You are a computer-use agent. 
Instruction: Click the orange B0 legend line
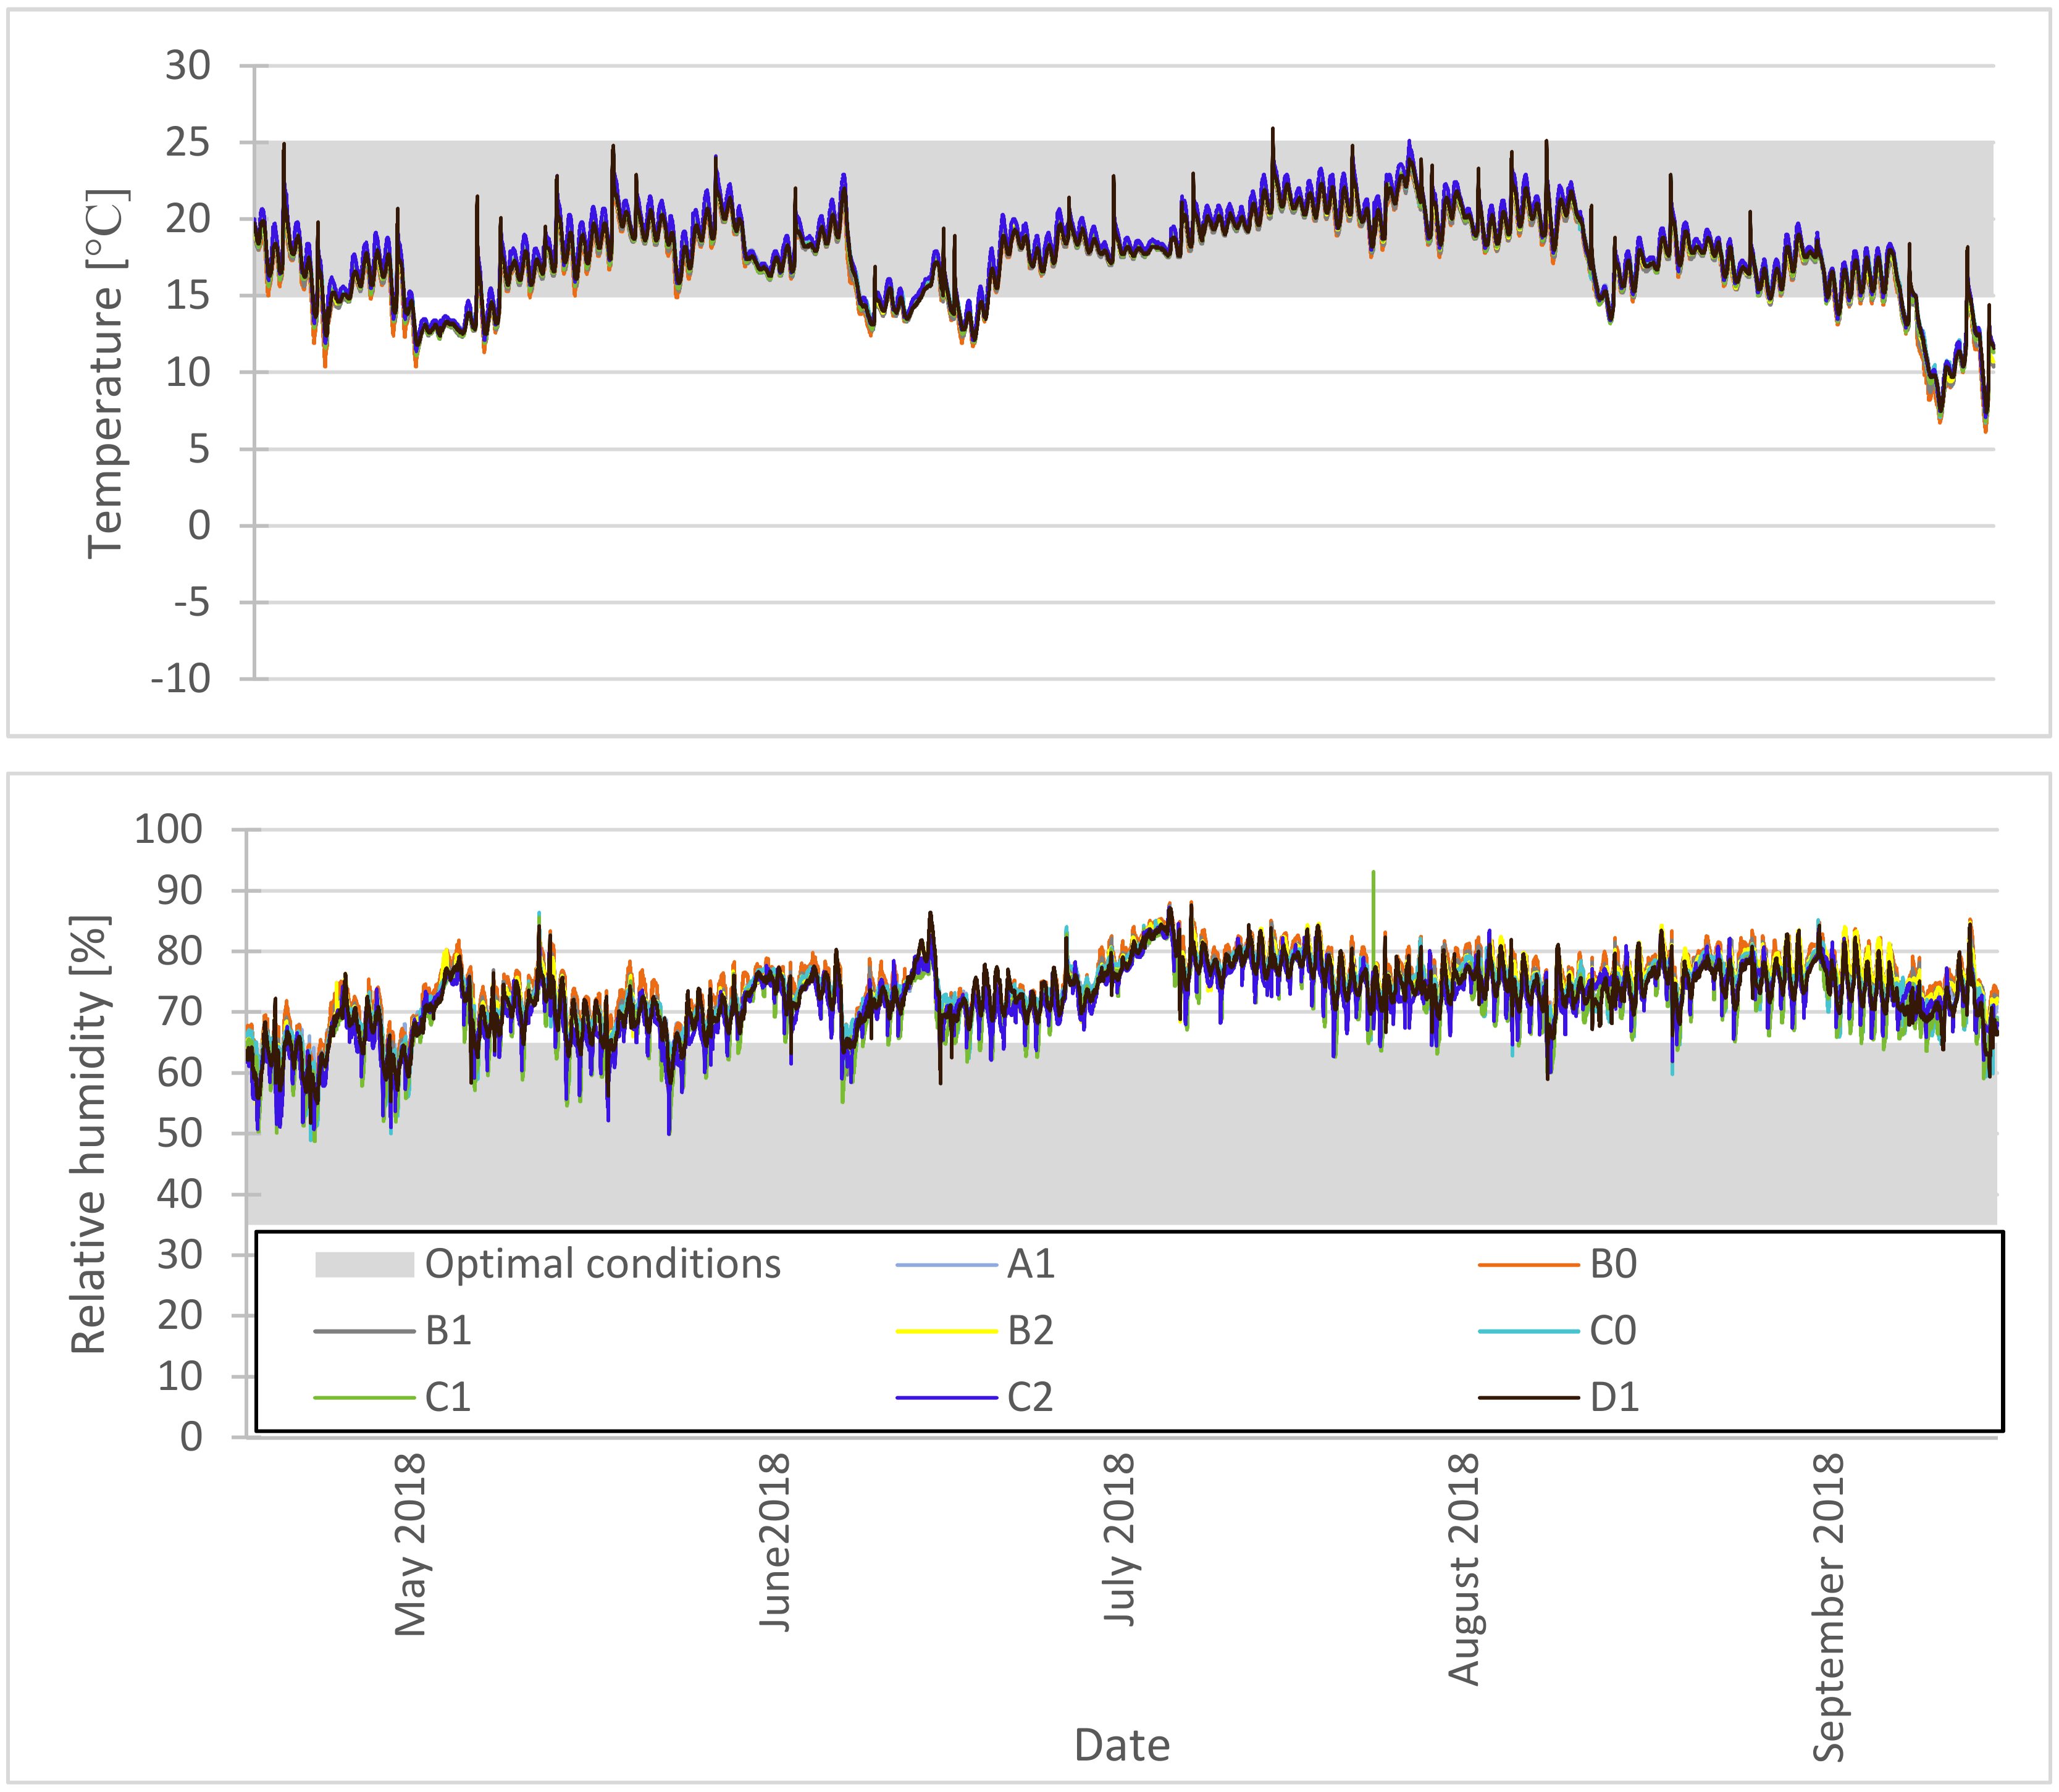click(1528, 1266)
